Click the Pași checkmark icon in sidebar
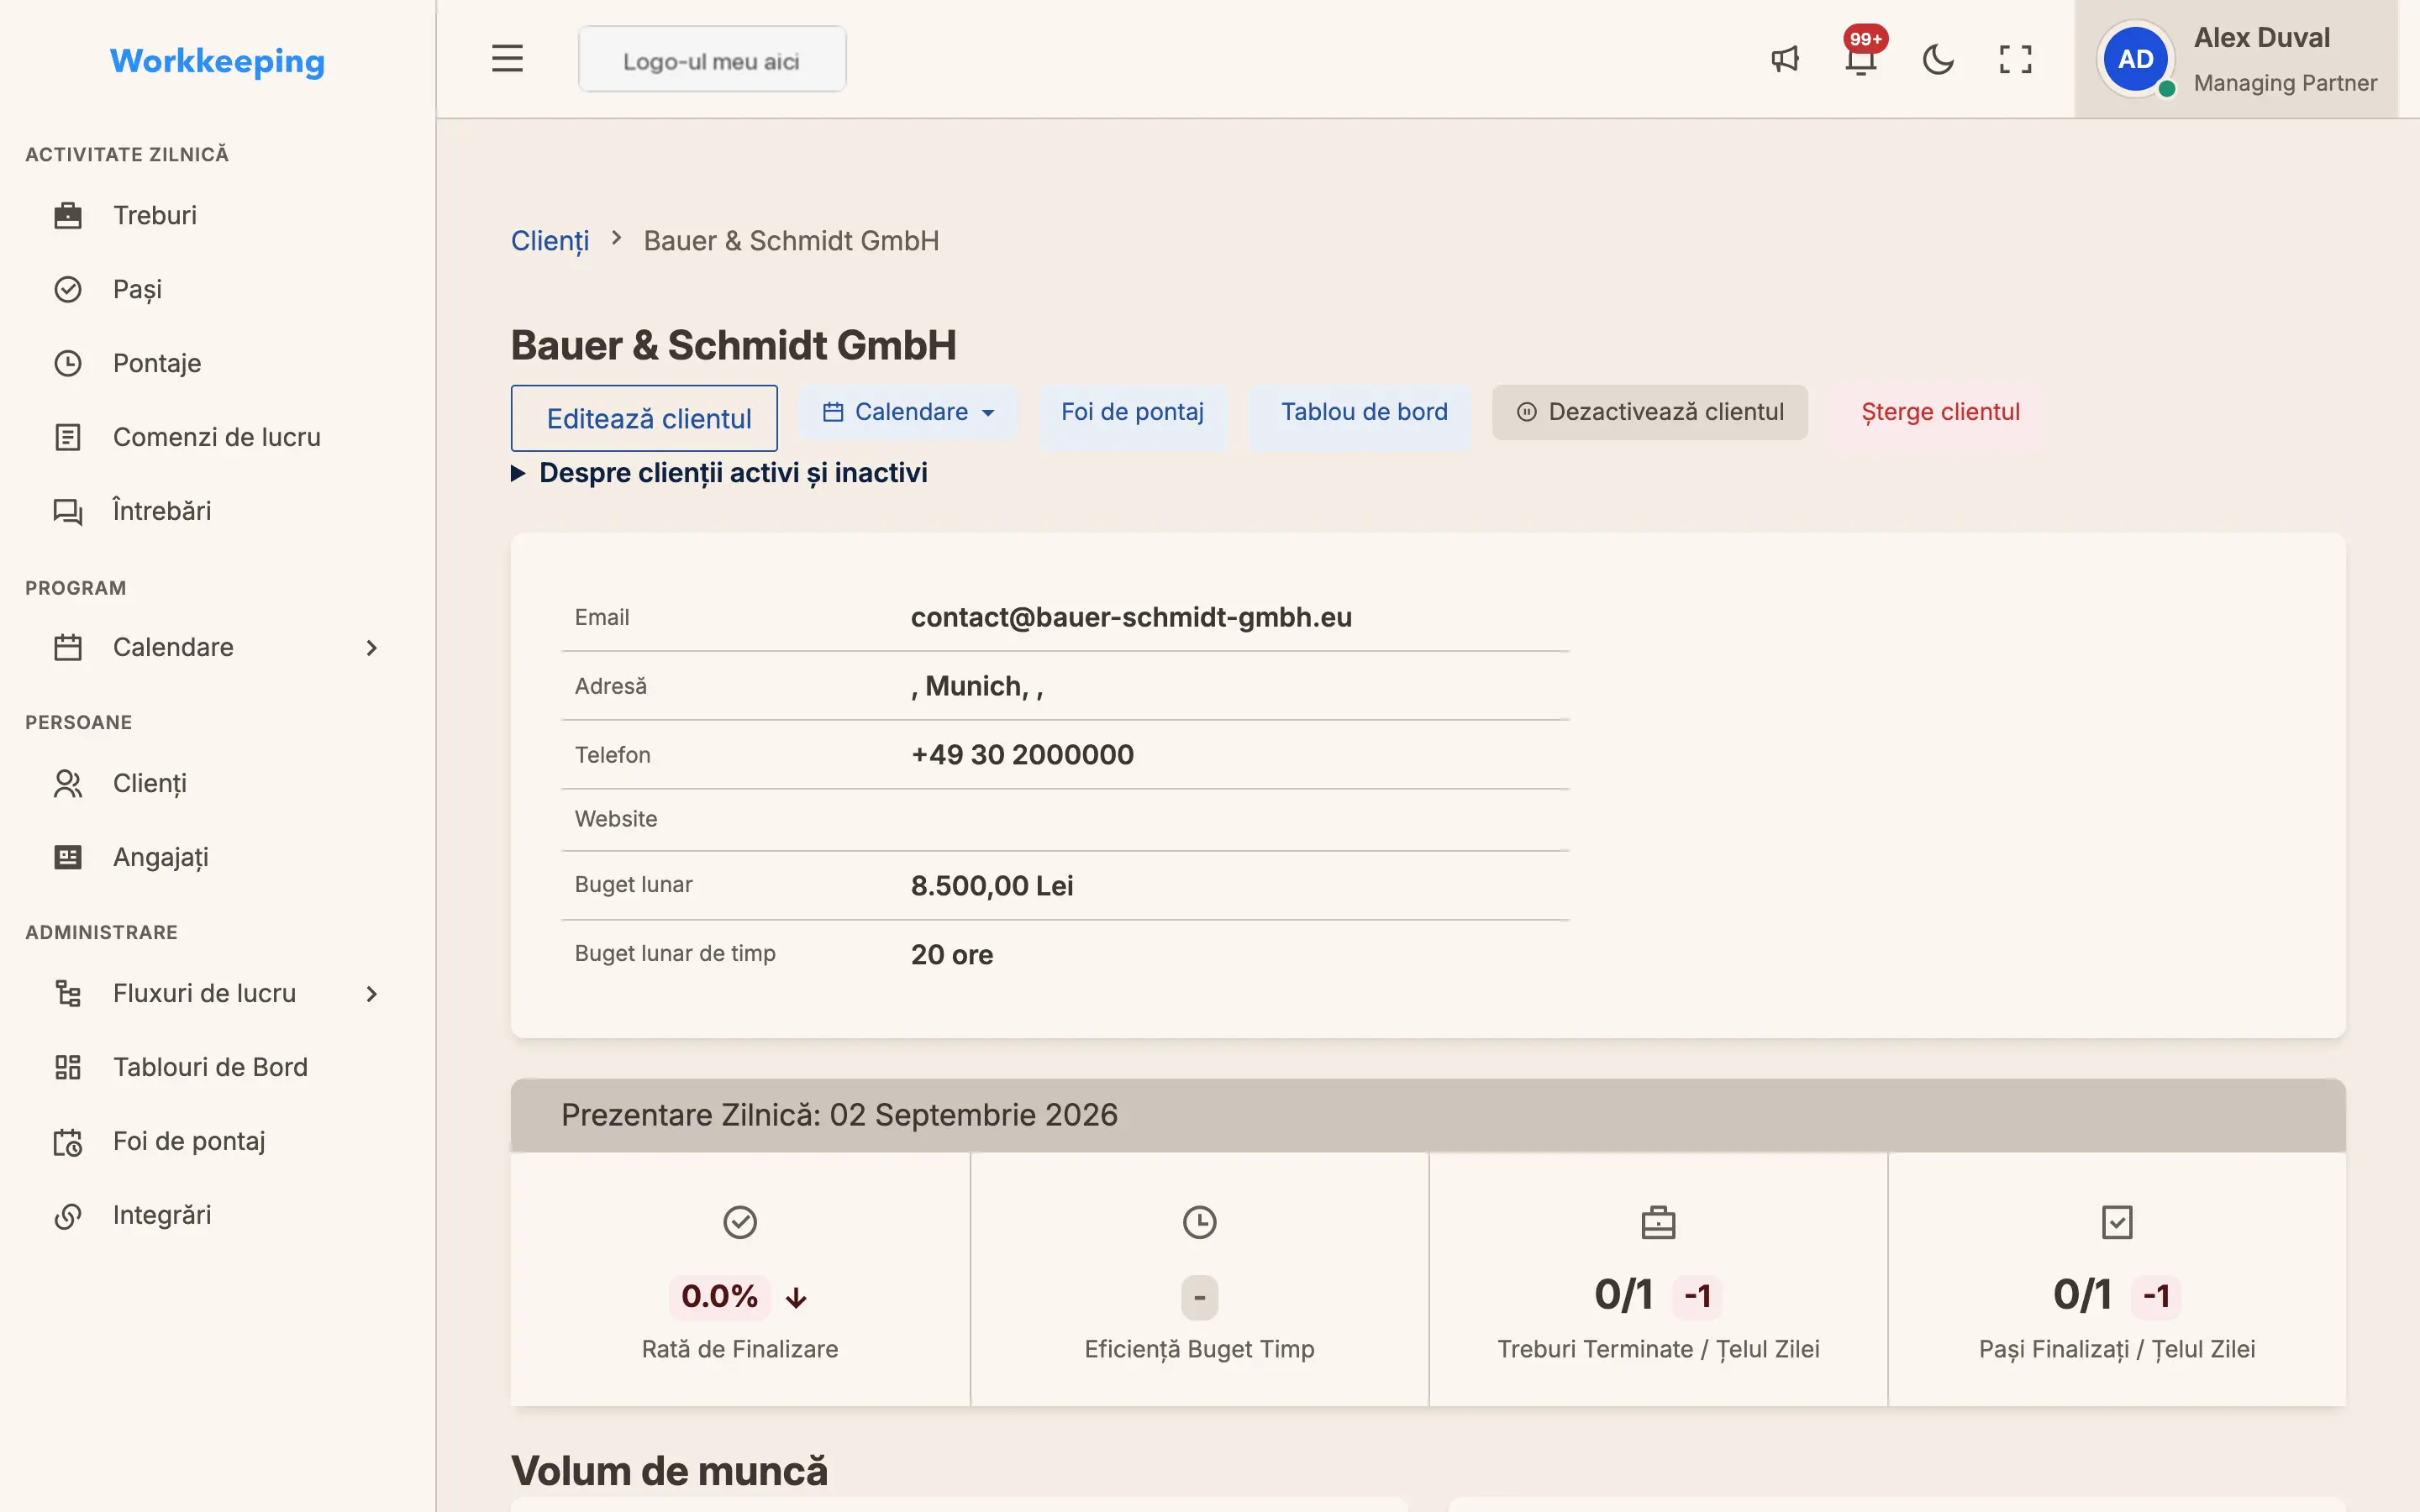 coord(68,289)
